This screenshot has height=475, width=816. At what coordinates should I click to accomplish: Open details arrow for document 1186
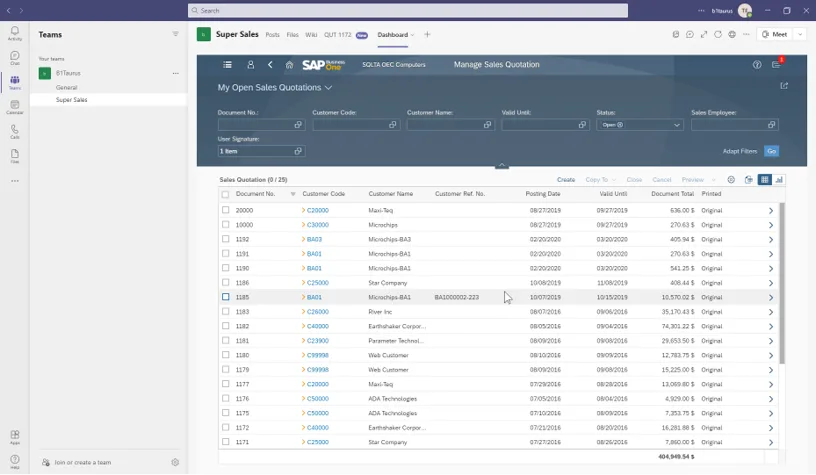pos(771,283)
